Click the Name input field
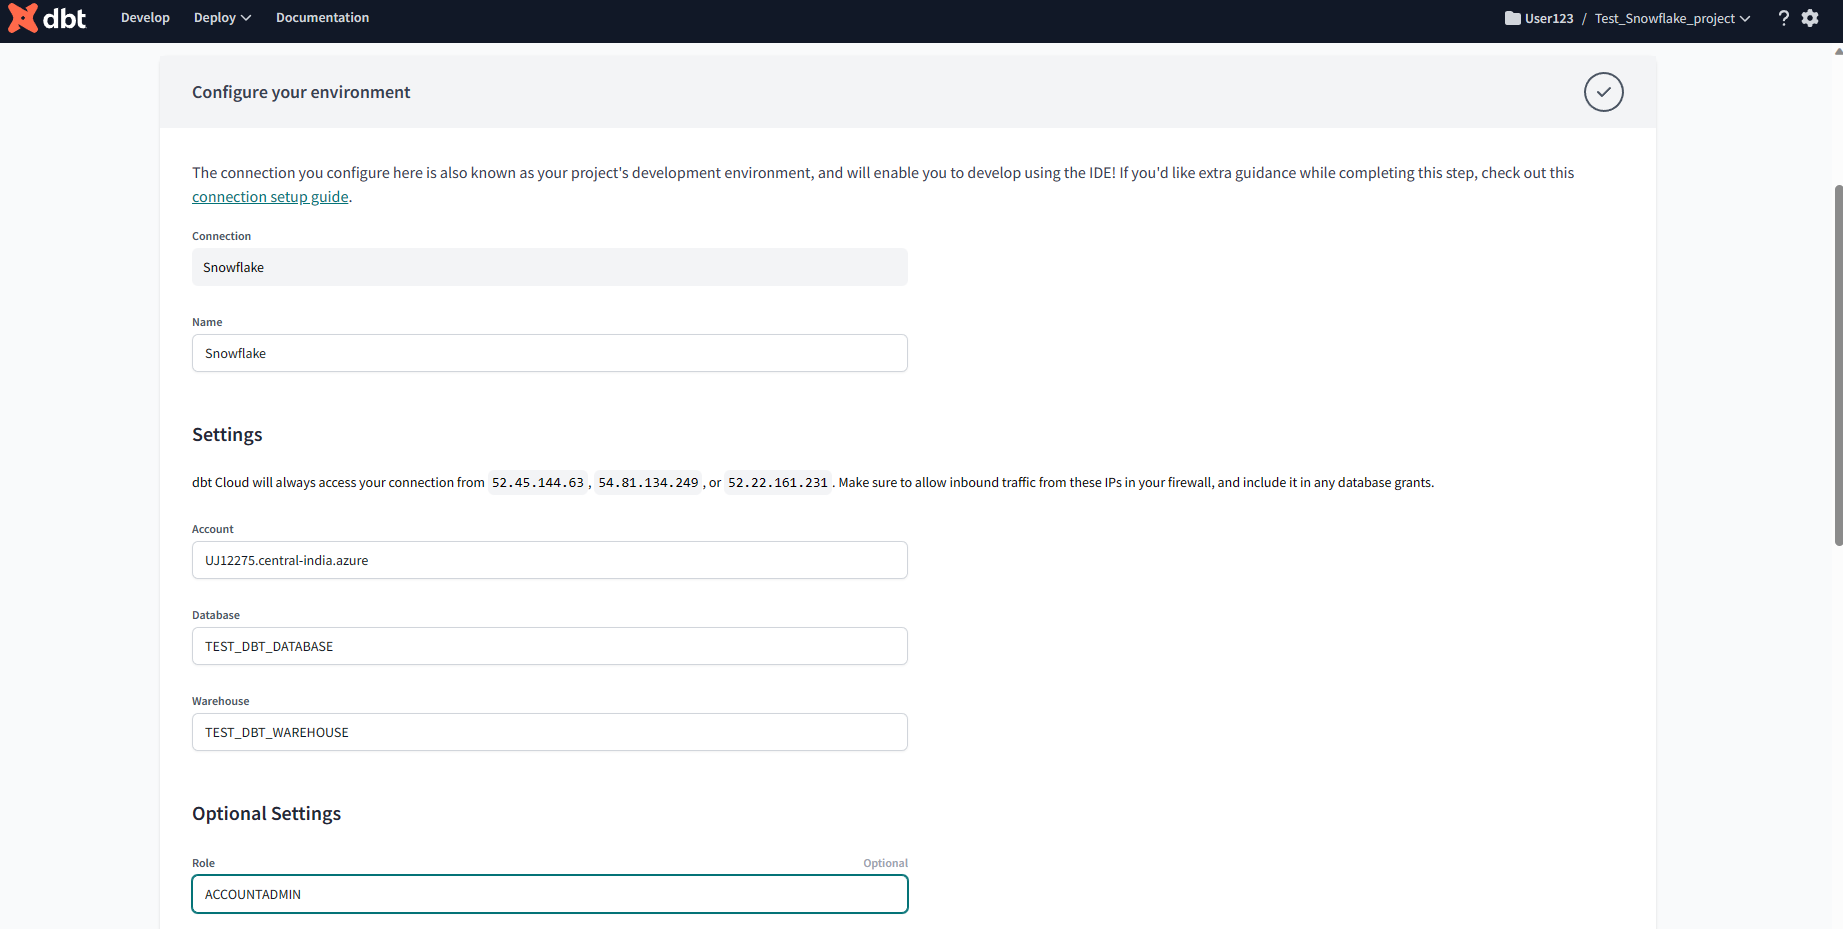 [x=550, y=353]
